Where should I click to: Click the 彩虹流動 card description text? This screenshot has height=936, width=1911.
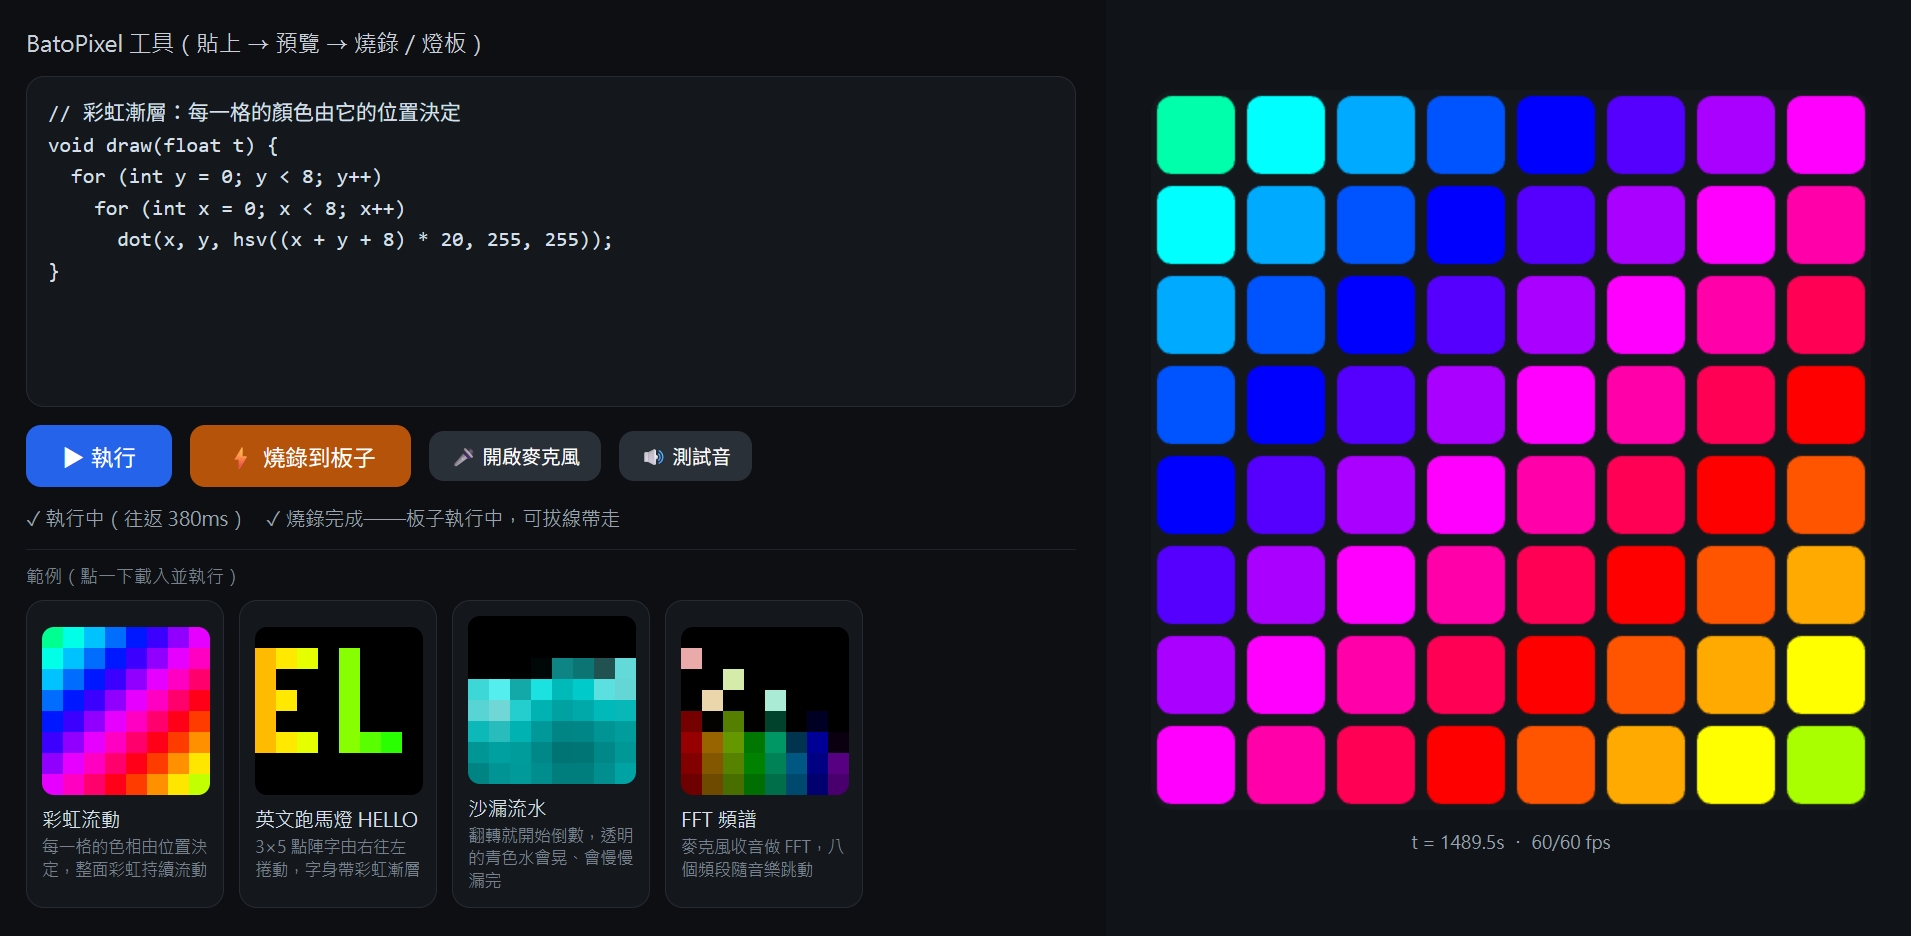[x=125, y=858]
